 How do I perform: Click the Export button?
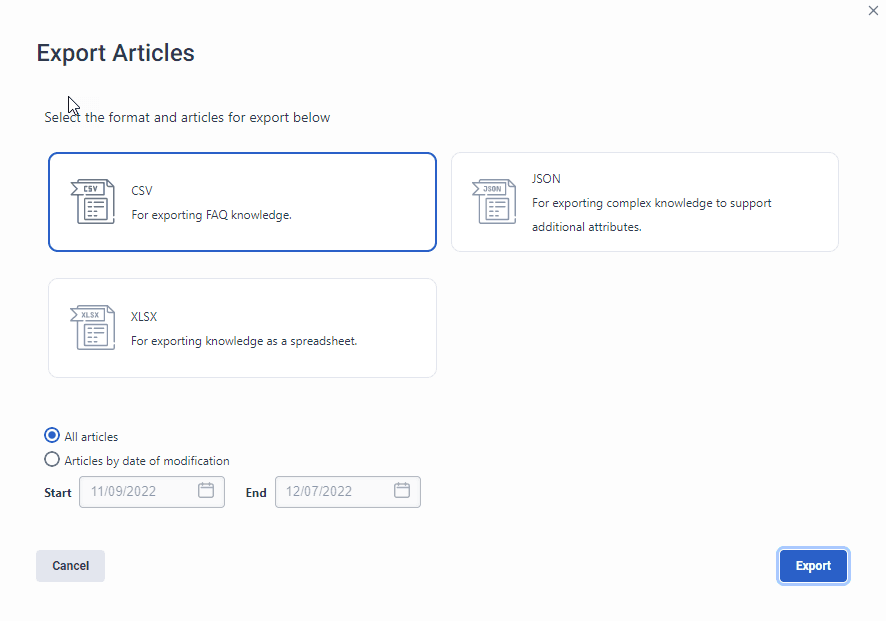812,565
